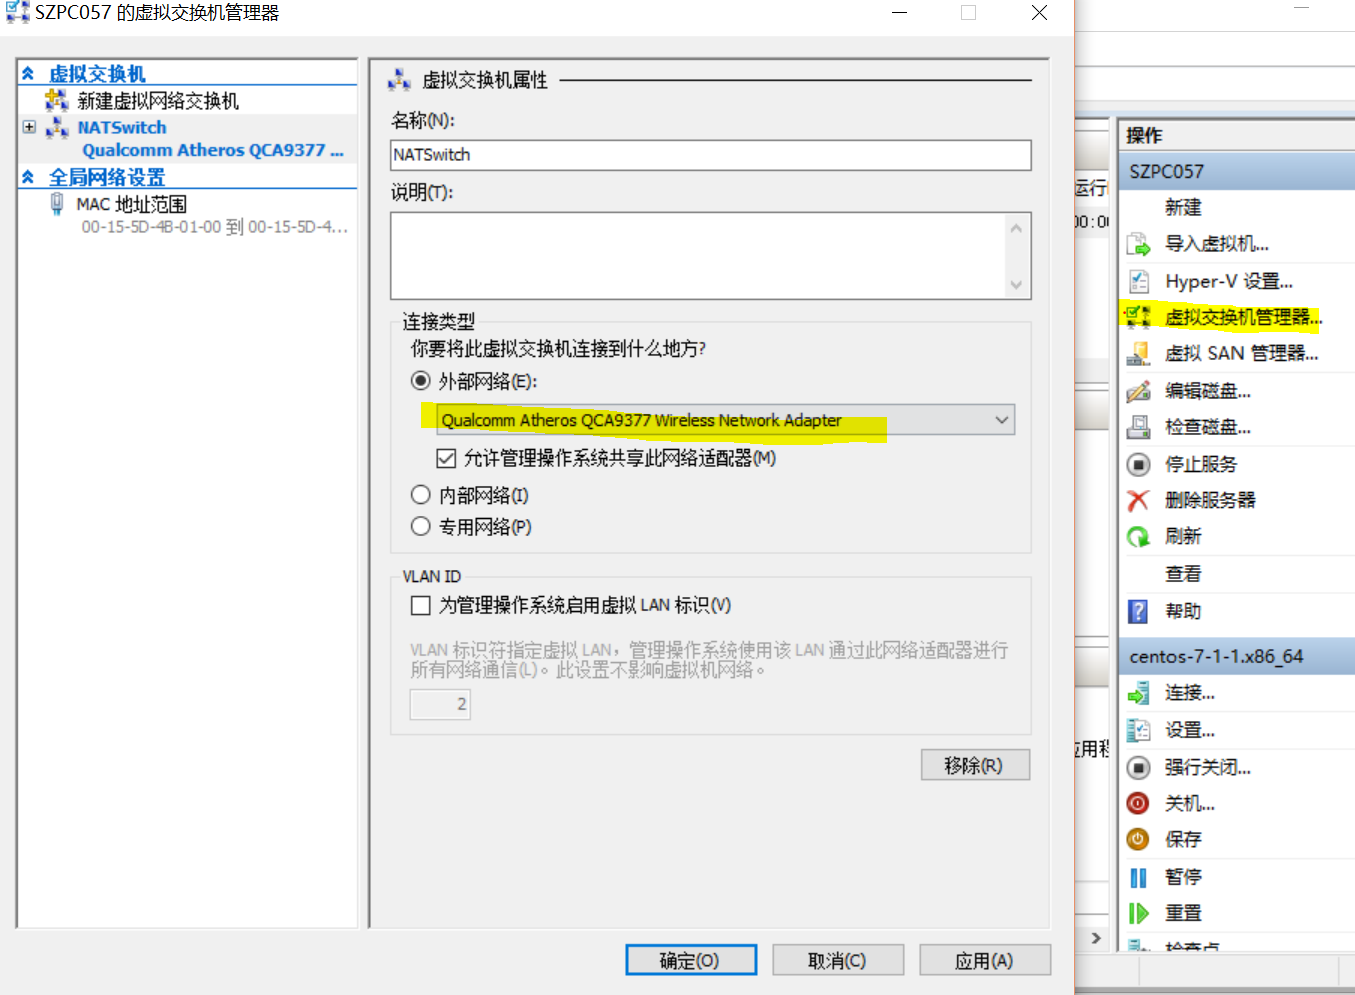Select the 外部网络 radio button
1355x995 pixels.
[x=421, y=381]
